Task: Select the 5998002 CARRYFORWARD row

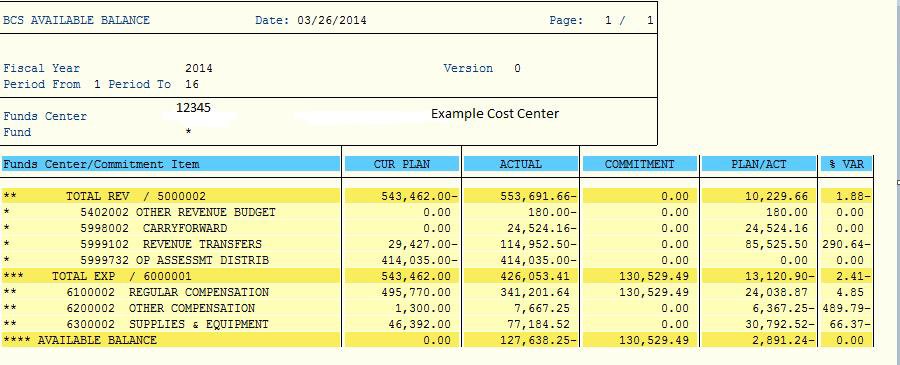Action: 436,228
